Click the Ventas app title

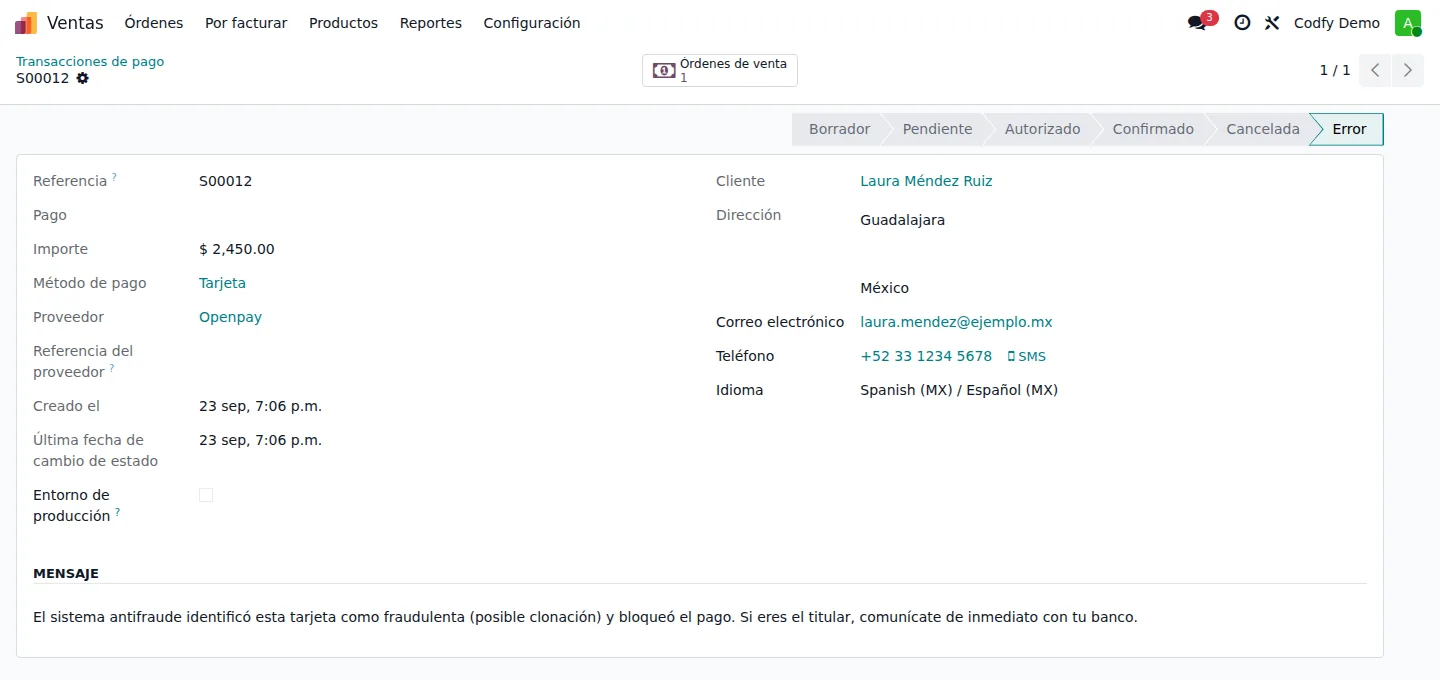point(75,23)
